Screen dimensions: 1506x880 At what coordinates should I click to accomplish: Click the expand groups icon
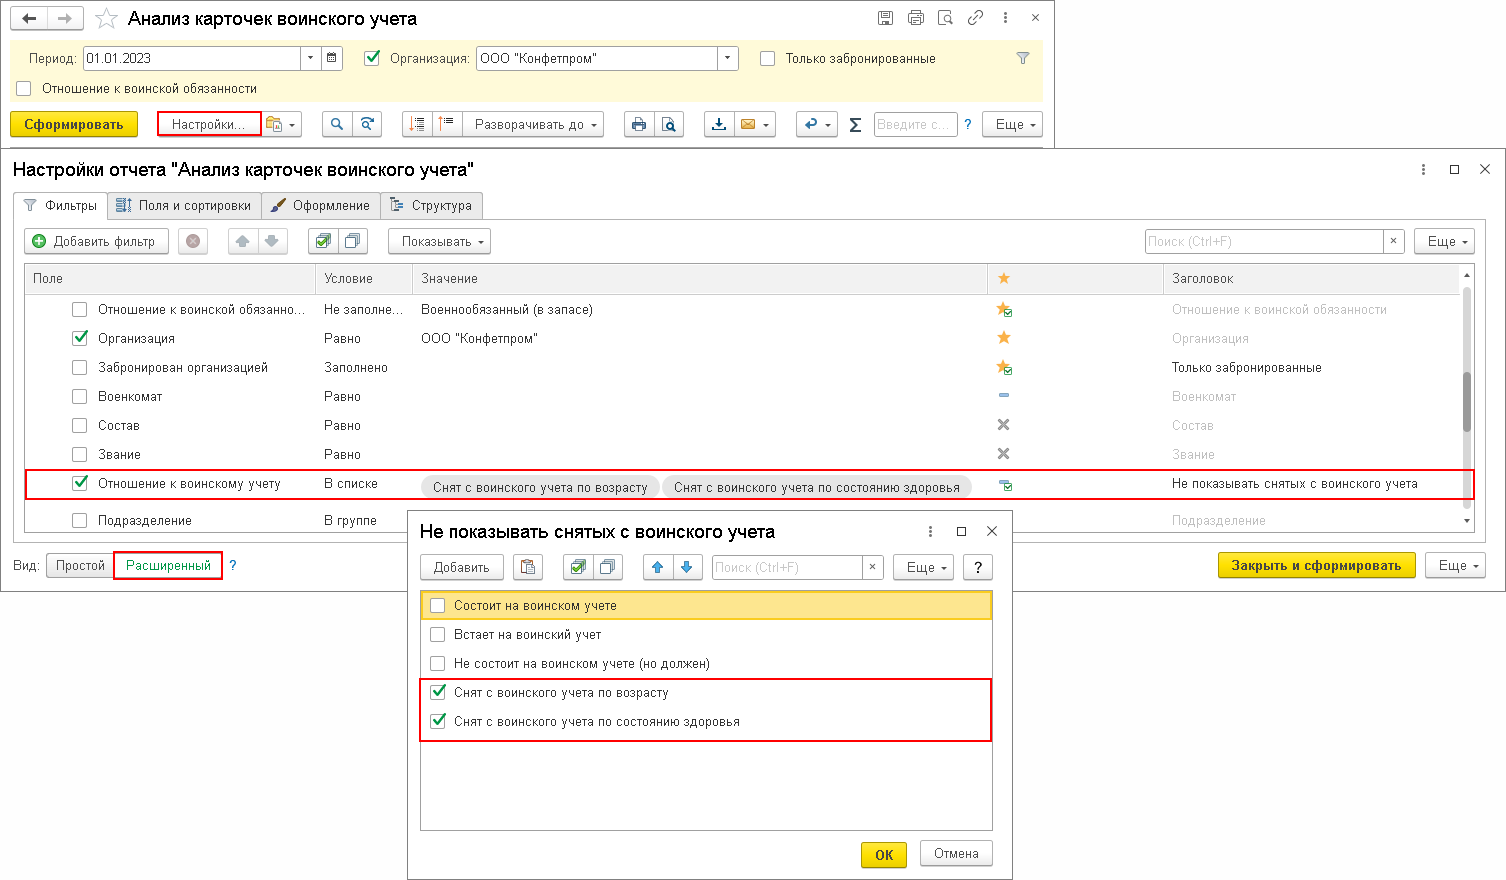tap(447, 124)
